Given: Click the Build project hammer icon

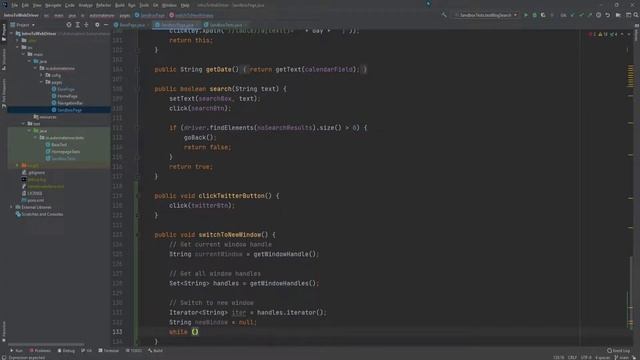Looking at the screenshot, I should [444, 15].
